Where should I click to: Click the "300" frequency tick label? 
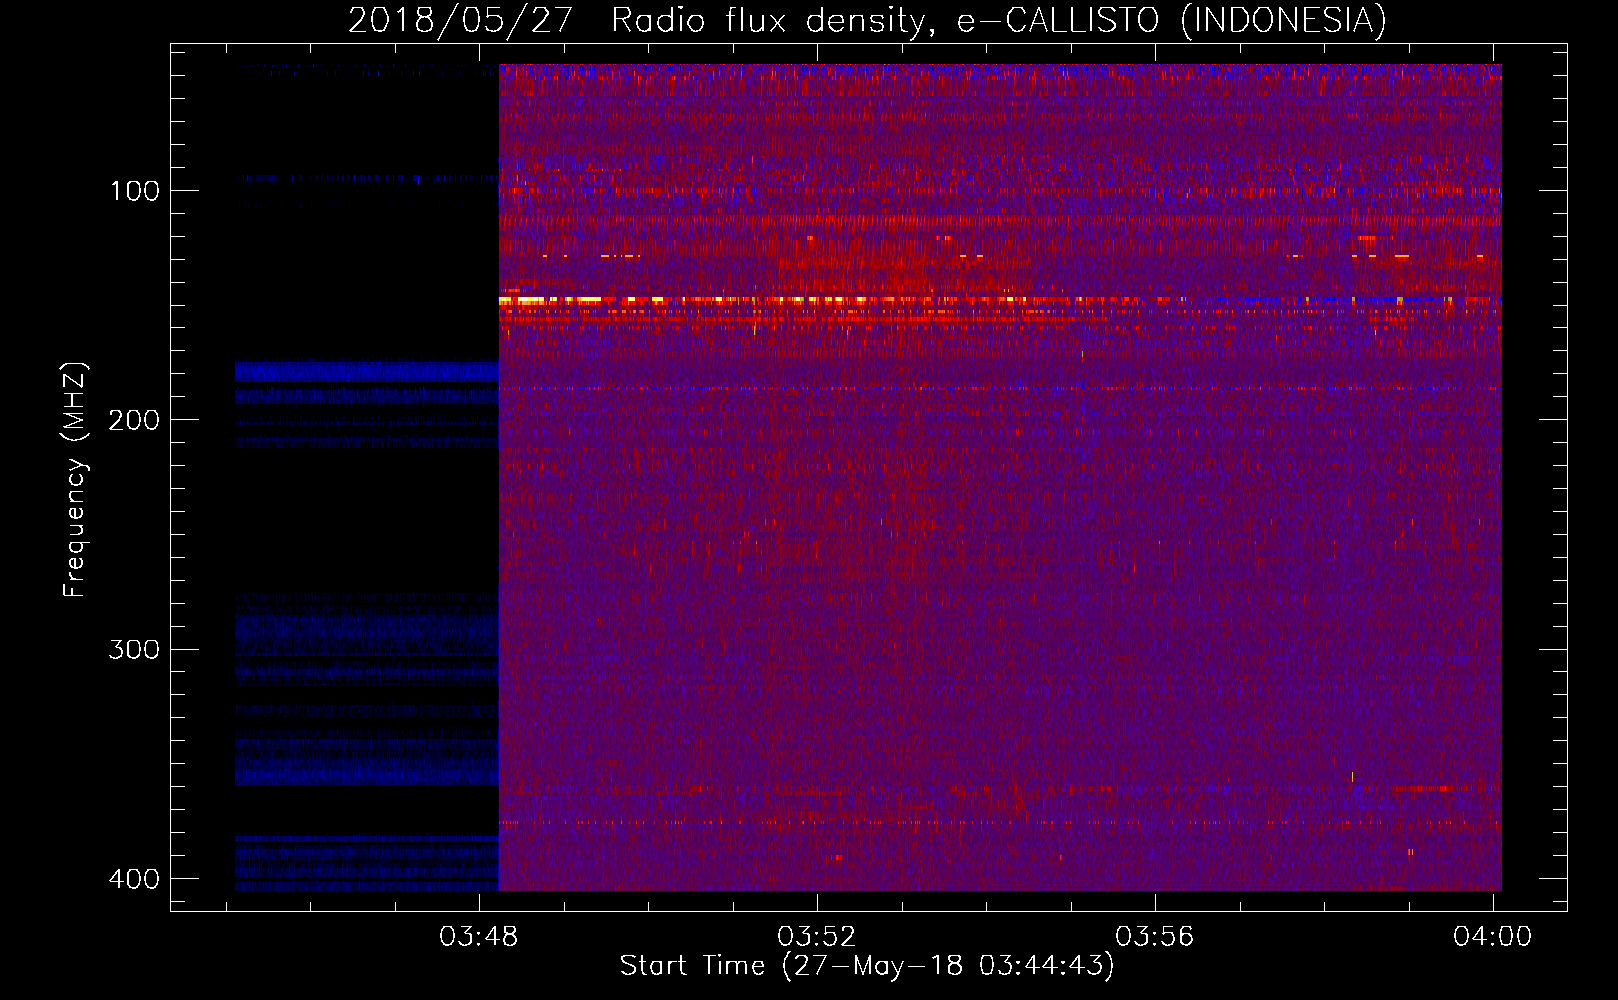pyautogui.click(x=134, y=650)
